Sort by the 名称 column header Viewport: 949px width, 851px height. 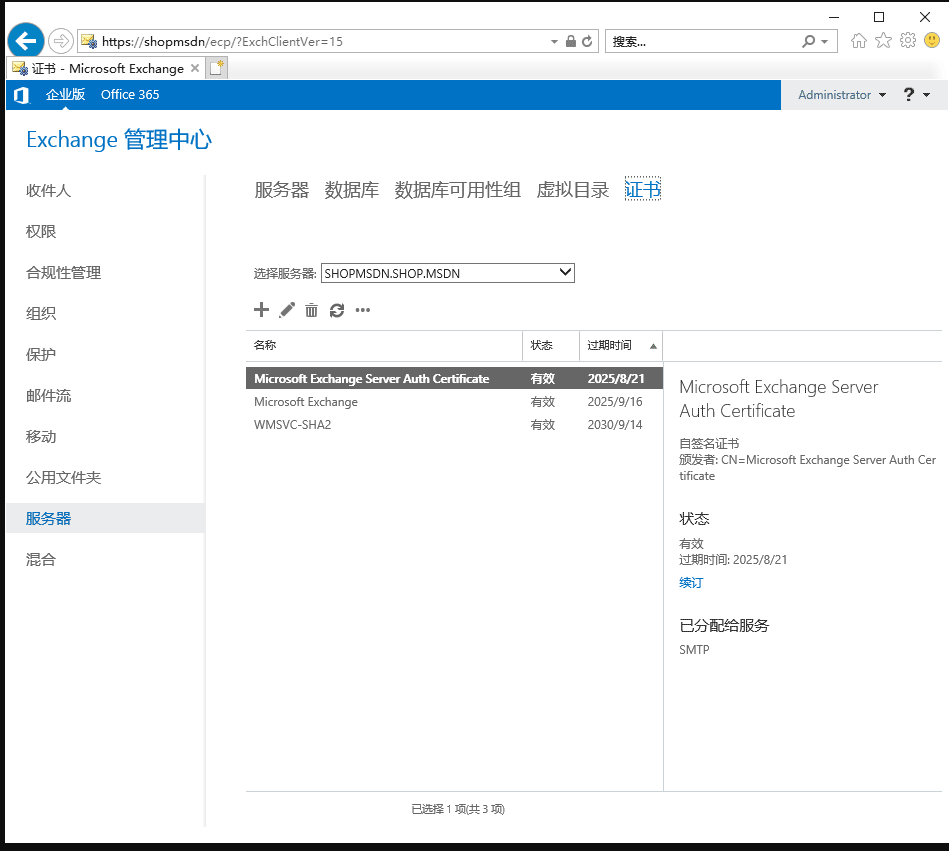click(384, 346)
